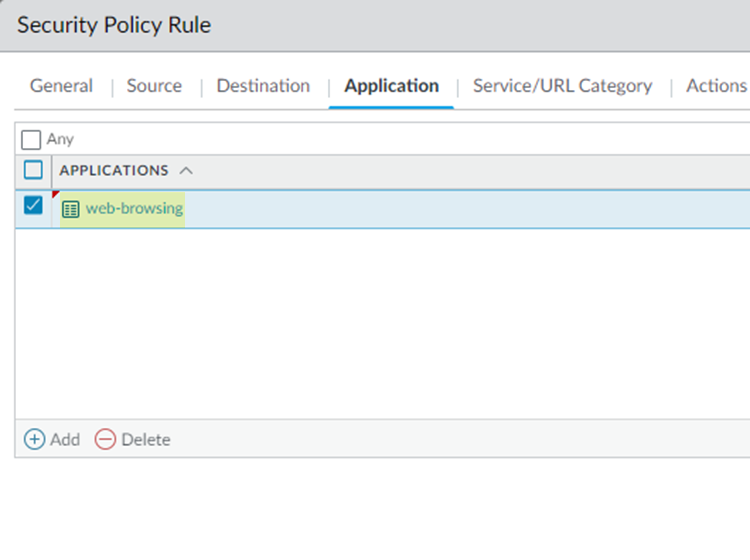This screenshot has width=750, height=560.
Task: Click the web-browsing application list icon
Action: (70, 209)
